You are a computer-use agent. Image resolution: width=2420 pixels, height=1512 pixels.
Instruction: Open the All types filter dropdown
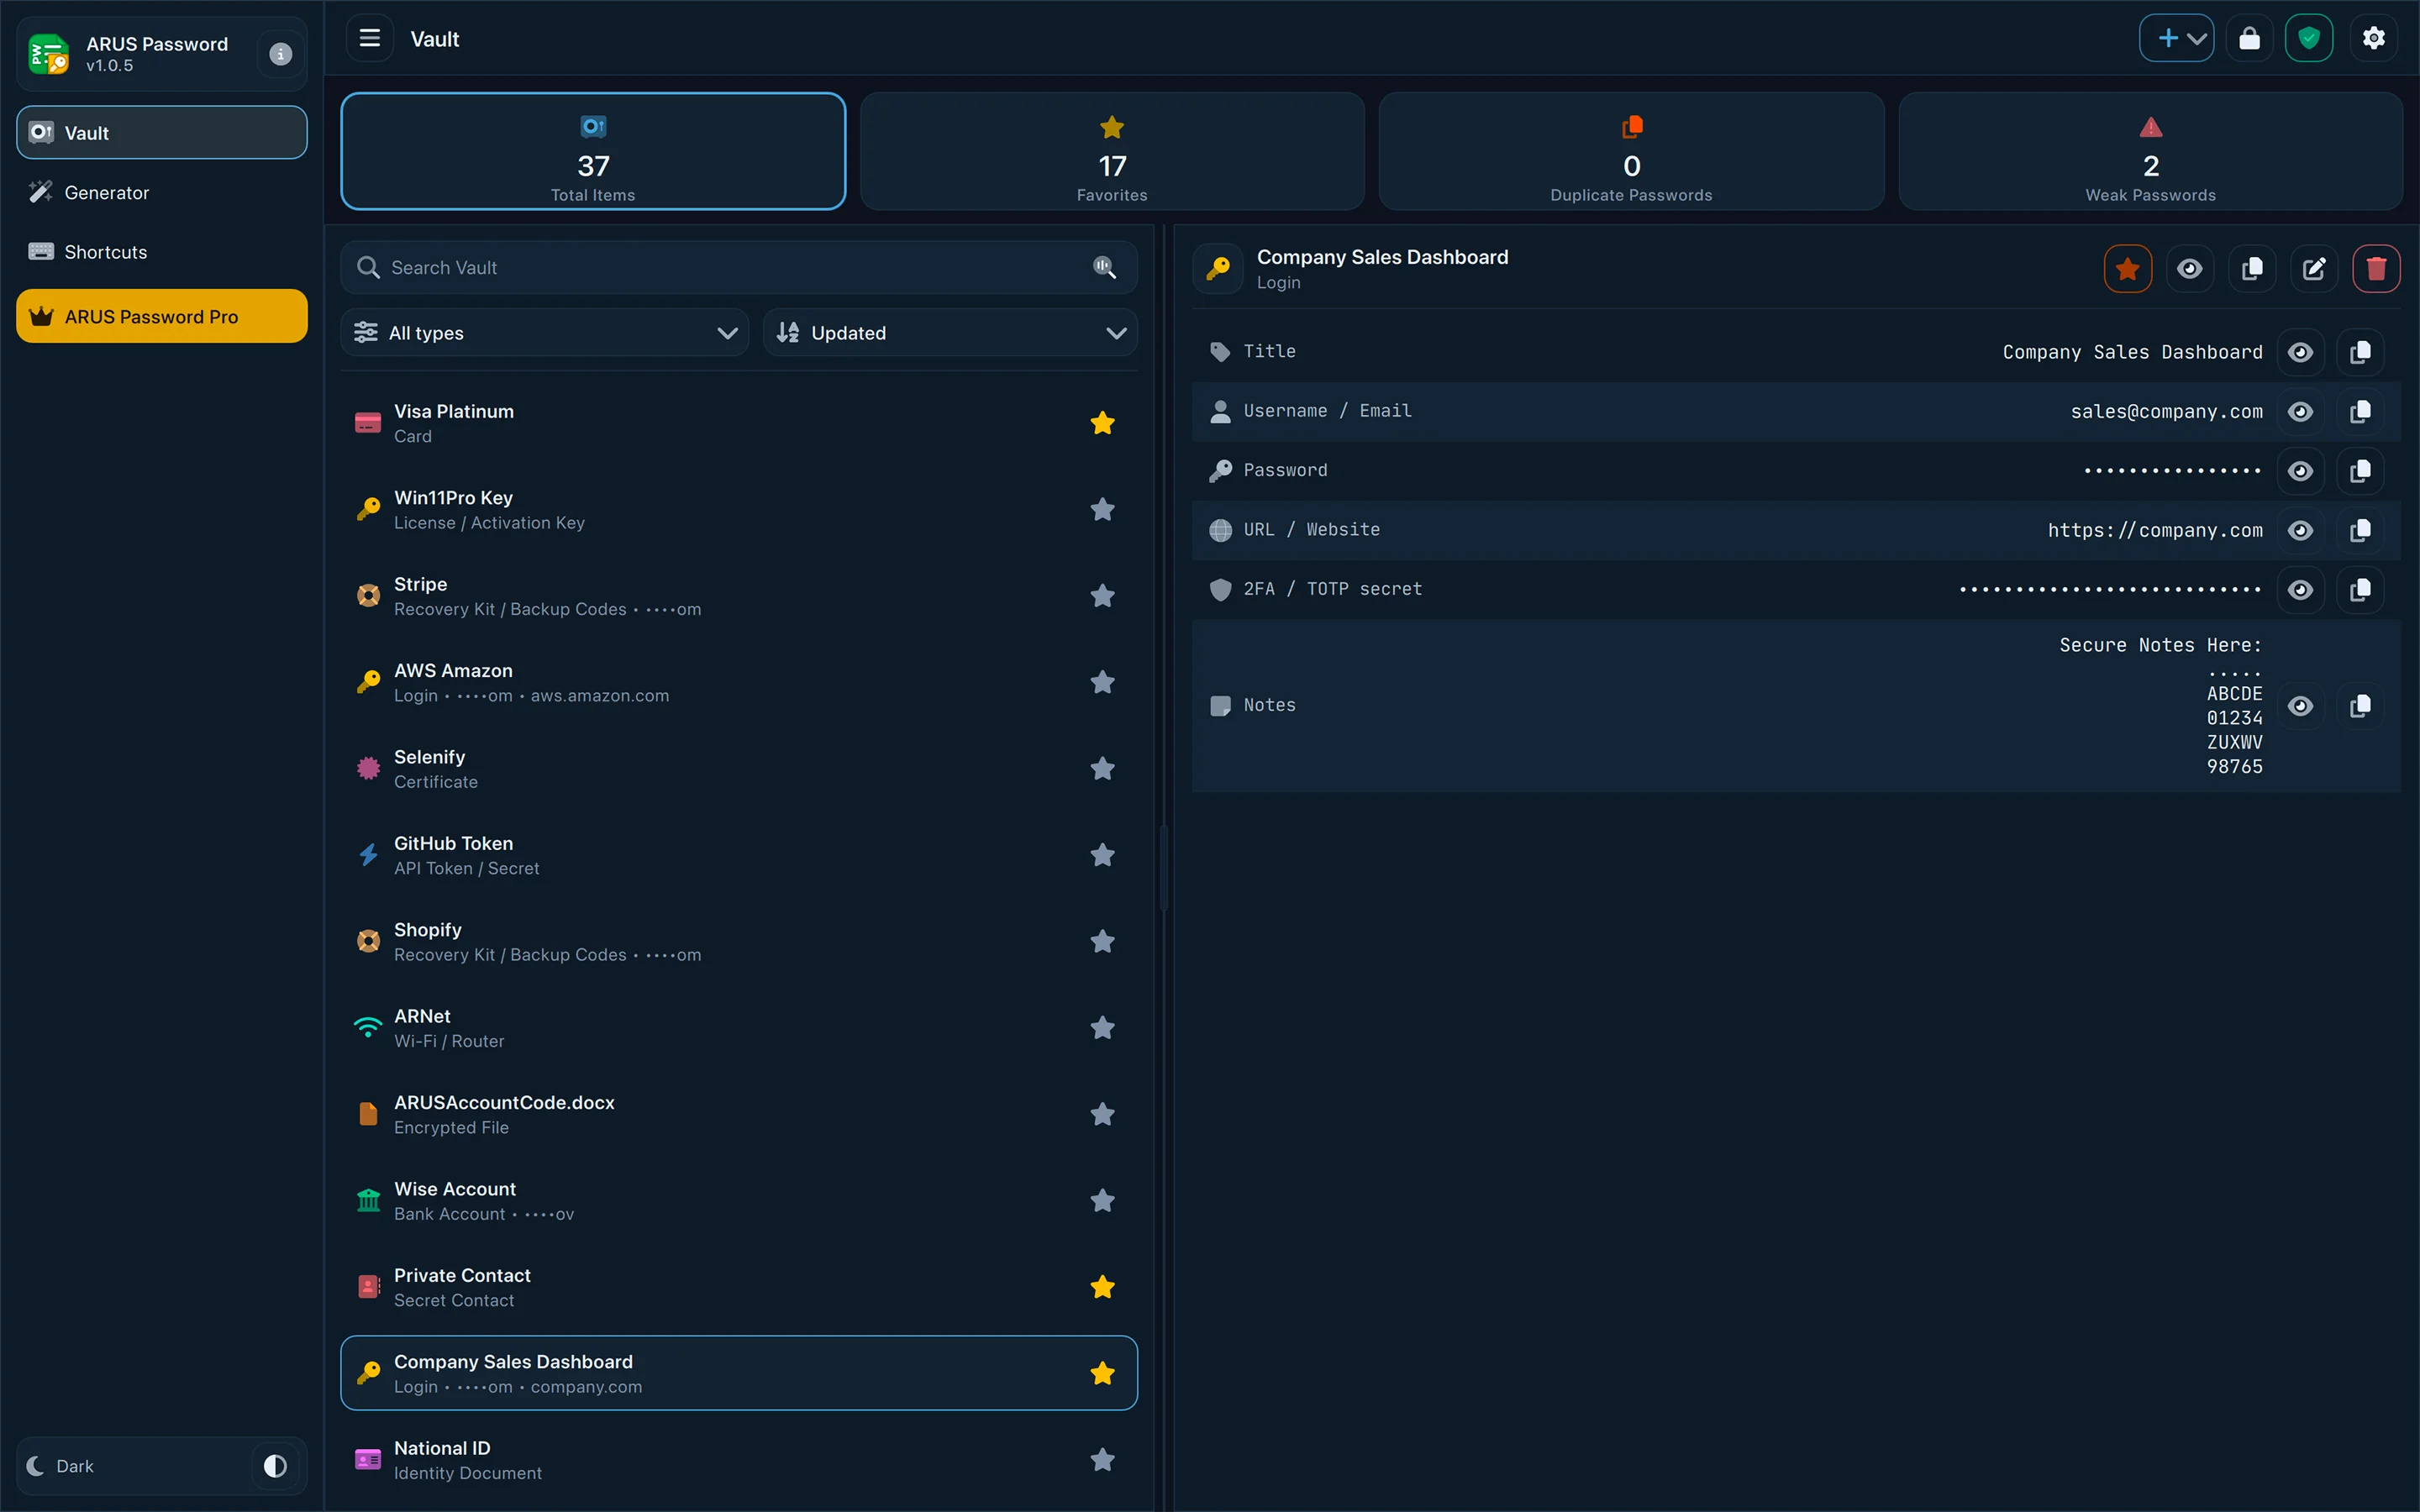(x=545, y=332)
